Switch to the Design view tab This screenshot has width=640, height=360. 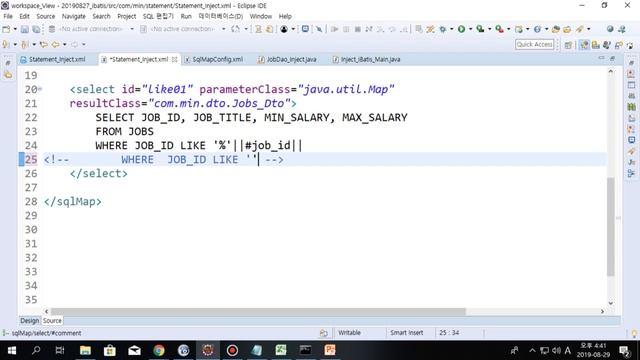tap(30, 321)
